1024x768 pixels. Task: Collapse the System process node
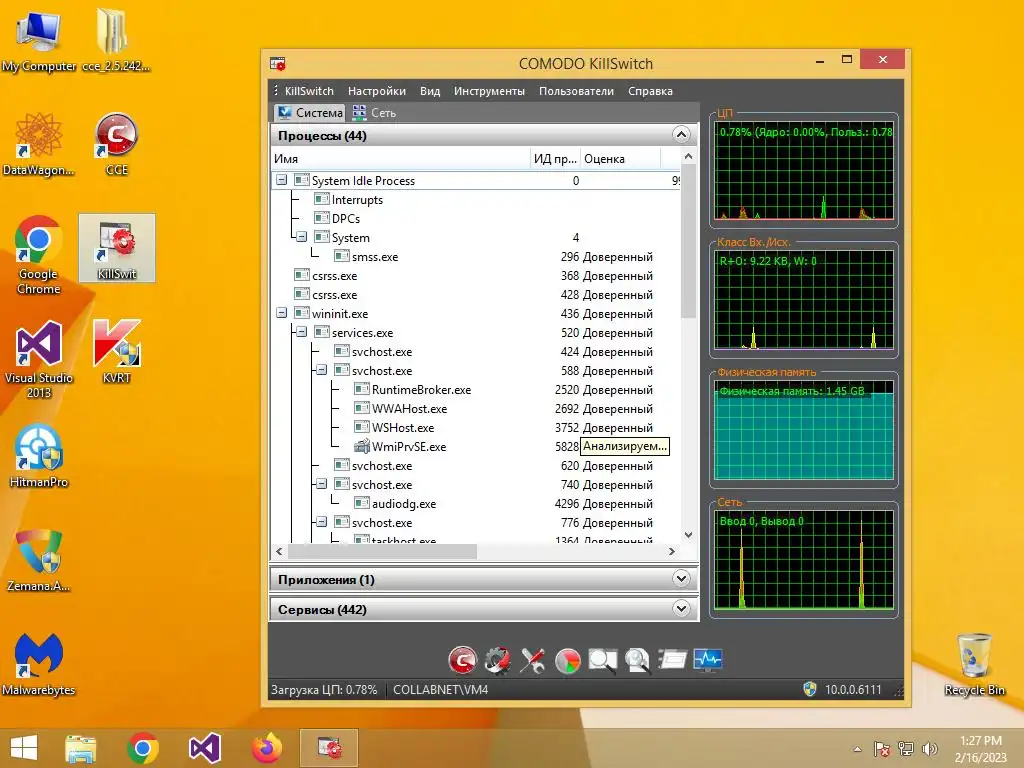[x=302, y=237]
